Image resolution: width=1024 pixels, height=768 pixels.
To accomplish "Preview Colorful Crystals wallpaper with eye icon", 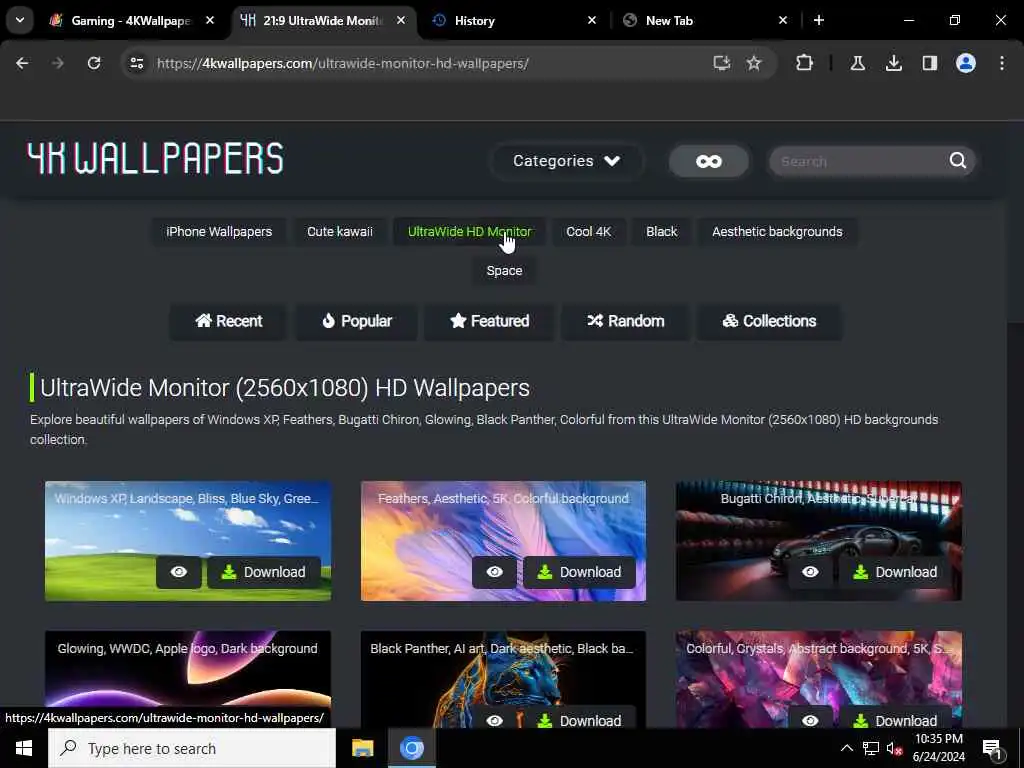I will (810, 718).
